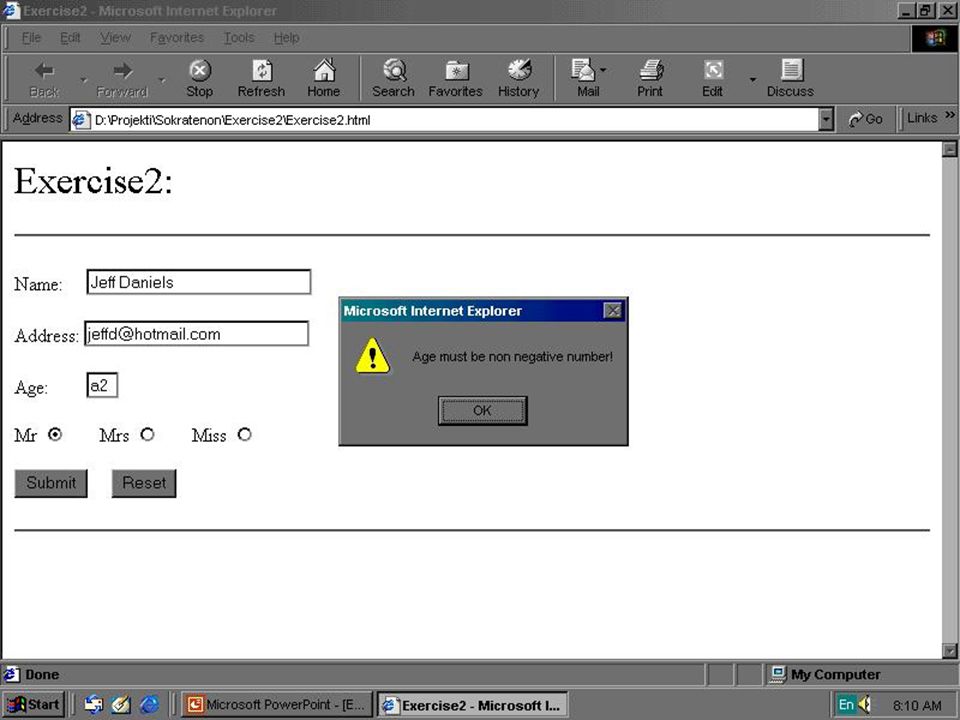Click the alert message text
The height and width of the screenshot is (720, 960).
(512, 356)
